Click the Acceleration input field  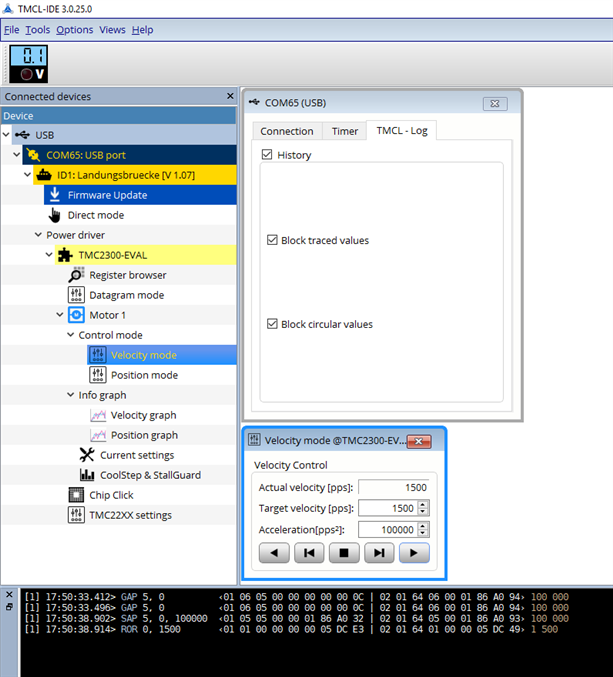(388, 529)
